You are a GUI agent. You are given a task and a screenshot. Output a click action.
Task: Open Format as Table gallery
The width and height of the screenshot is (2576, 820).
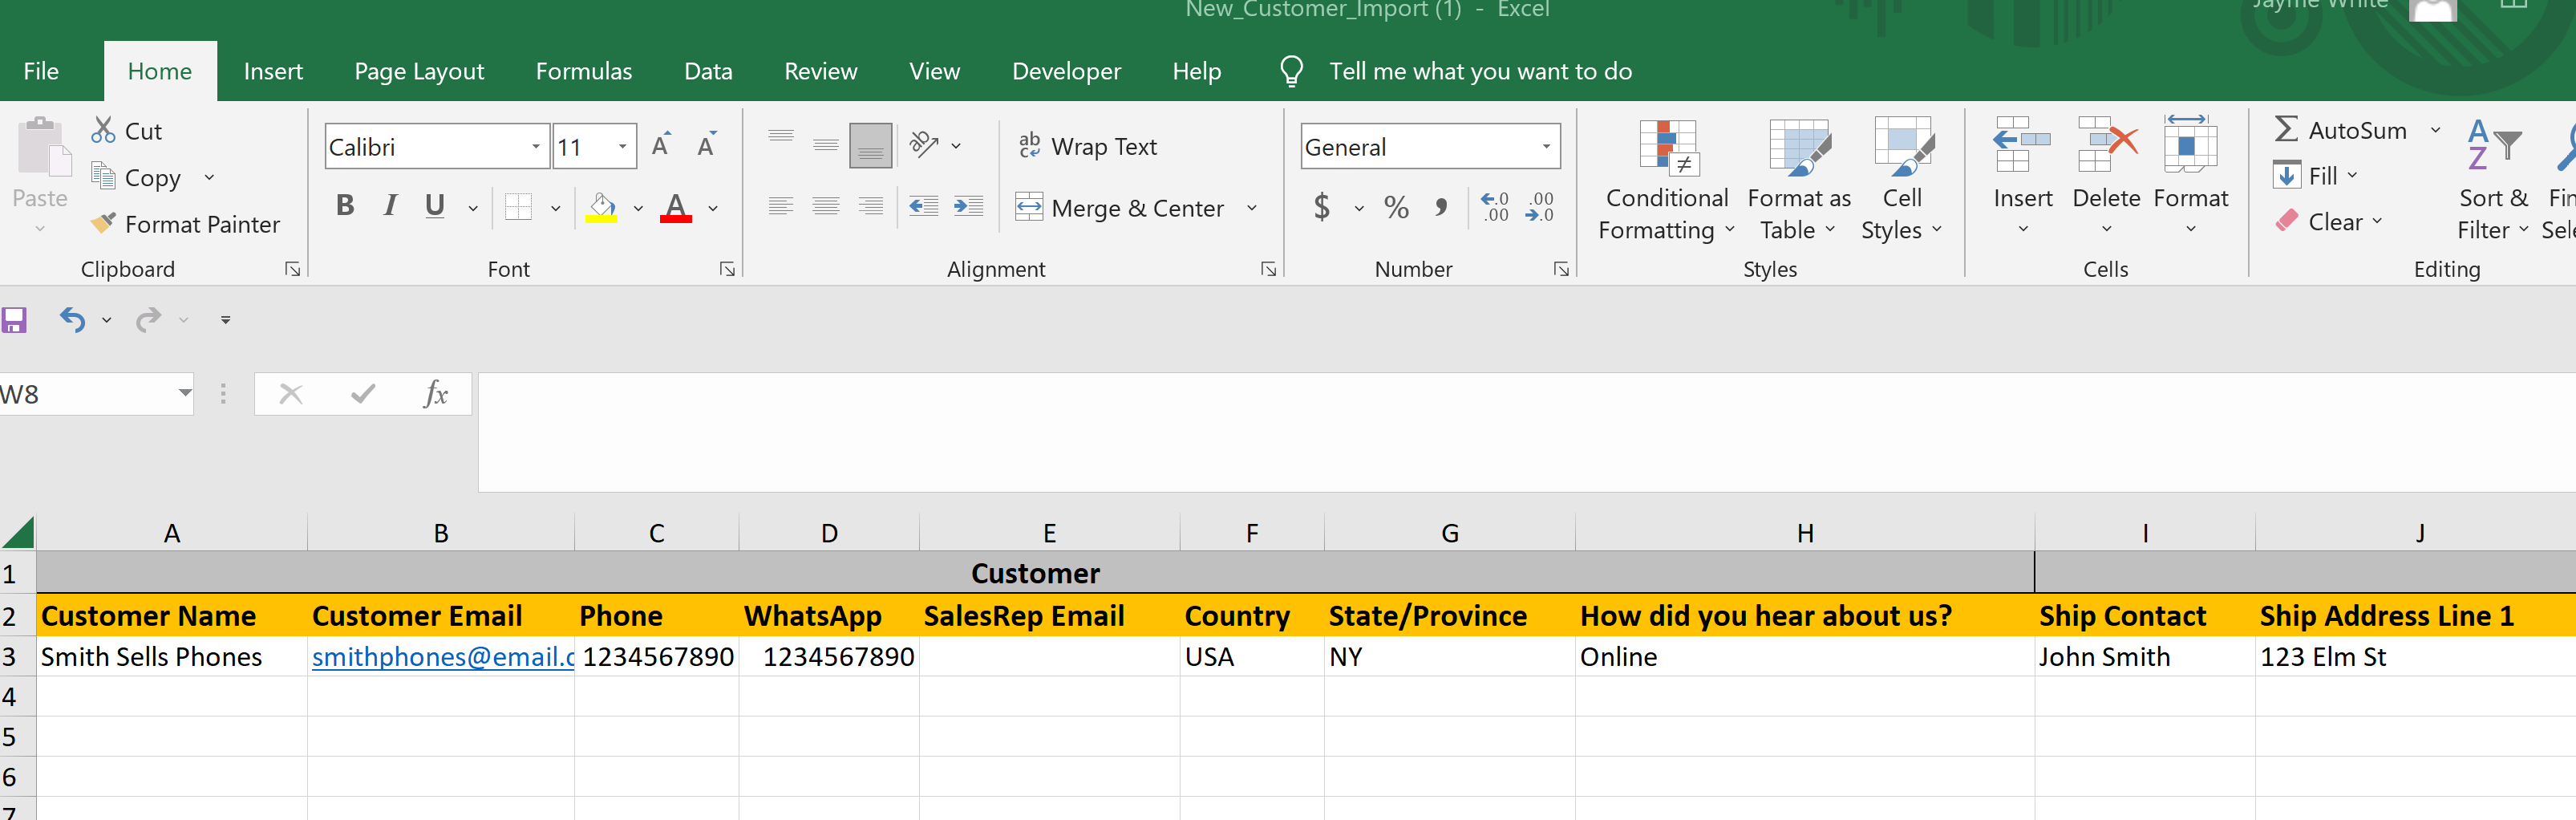click(1799, 181)
